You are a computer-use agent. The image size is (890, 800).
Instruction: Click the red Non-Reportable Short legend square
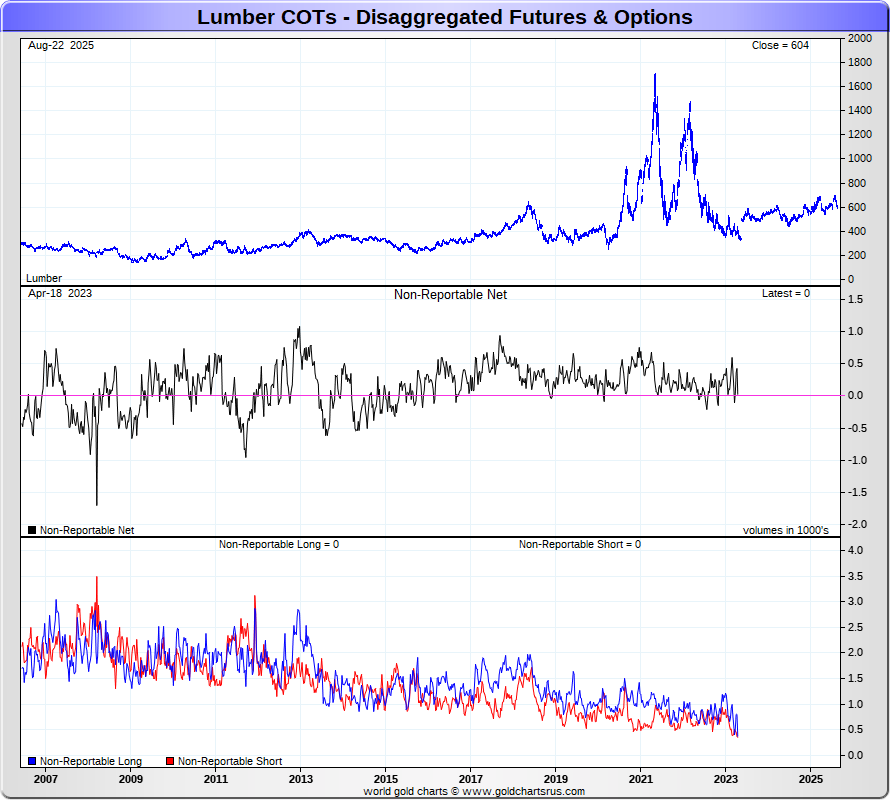tap(170, 761)
